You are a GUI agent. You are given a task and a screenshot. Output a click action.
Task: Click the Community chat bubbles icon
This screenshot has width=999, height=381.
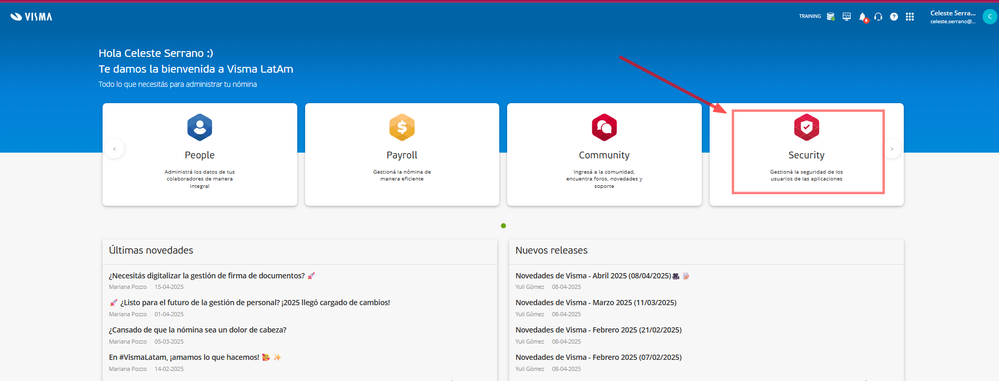coord(604,127)
